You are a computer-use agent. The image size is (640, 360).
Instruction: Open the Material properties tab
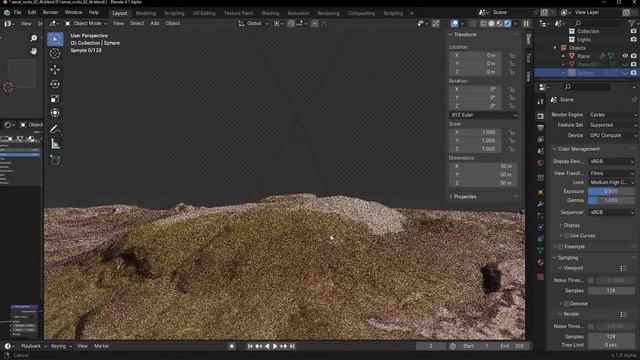coord(540,262)
